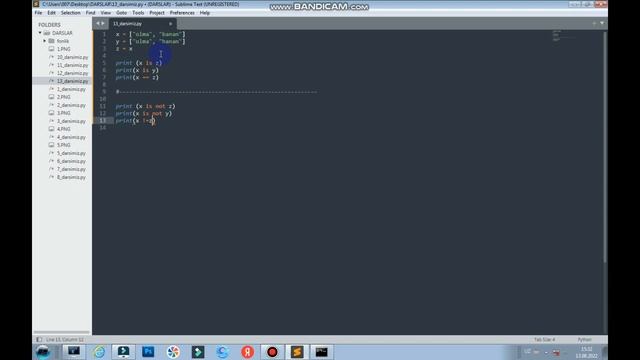Open 1.PNG in the sidebar
640x360 pixels.
coord(63,49)
